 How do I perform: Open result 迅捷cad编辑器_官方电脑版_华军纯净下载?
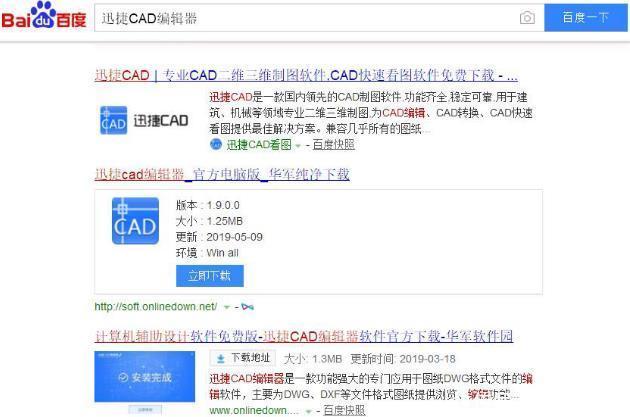222,174
